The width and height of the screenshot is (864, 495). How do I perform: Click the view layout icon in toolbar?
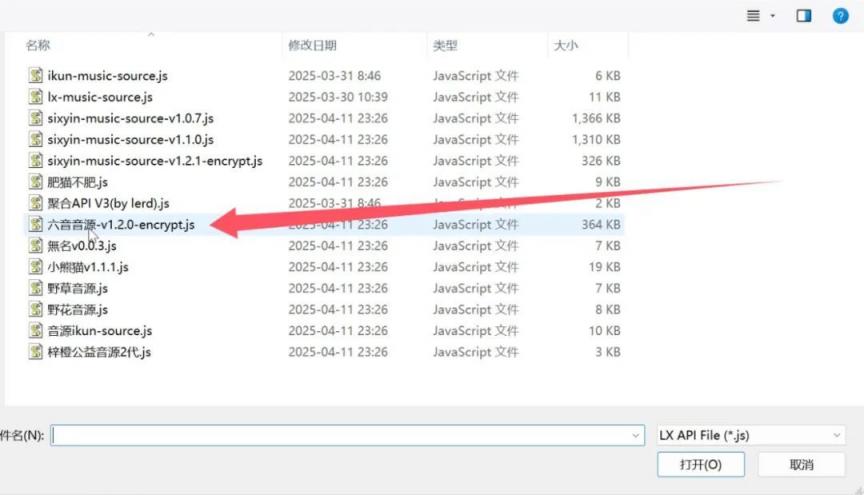(754, 16)
